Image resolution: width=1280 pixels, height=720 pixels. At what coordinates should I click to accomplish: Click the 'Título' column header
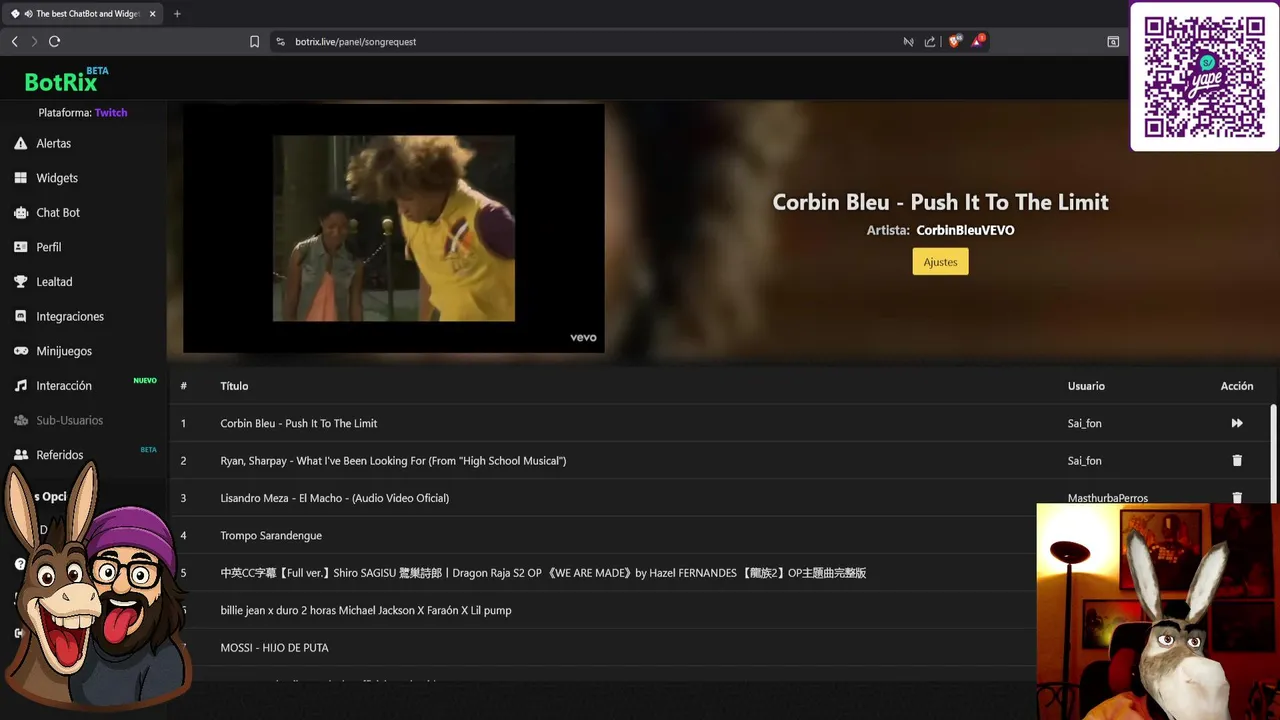click(x=234, y=386)
